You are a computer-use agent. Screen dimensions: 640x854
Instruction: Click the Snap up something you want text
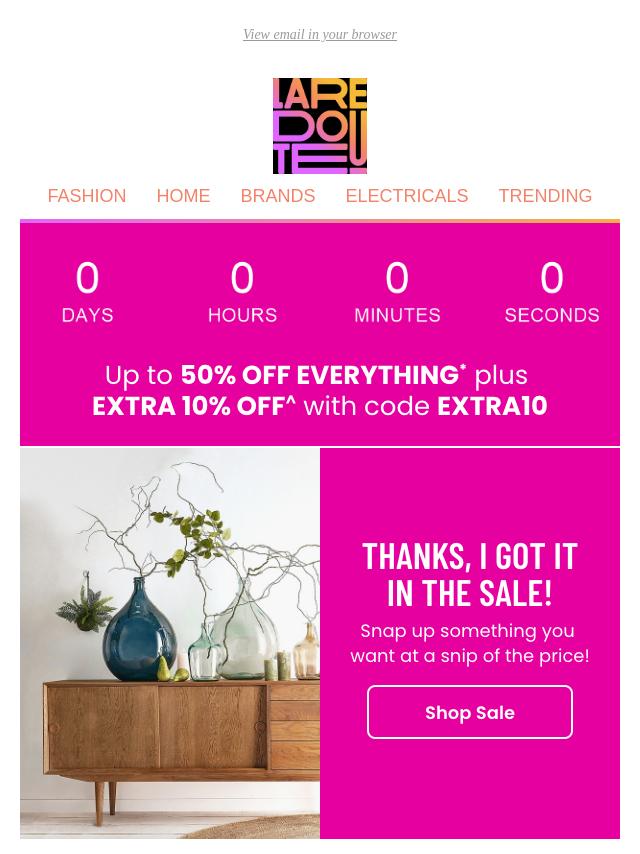point(470,643)
